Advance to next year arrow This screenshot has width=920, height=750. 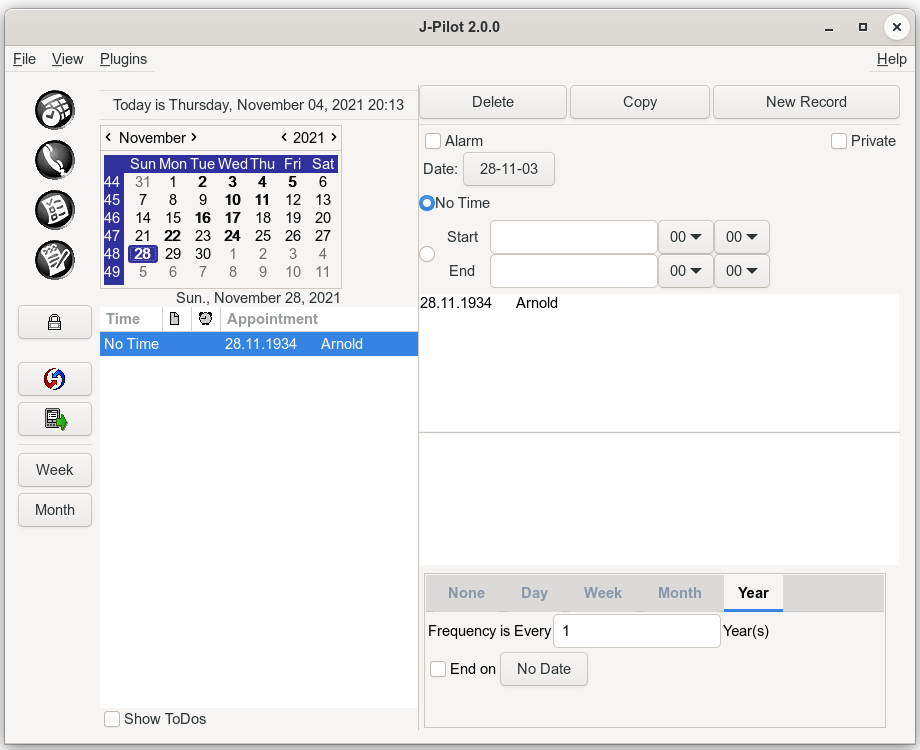click(334, 138)
